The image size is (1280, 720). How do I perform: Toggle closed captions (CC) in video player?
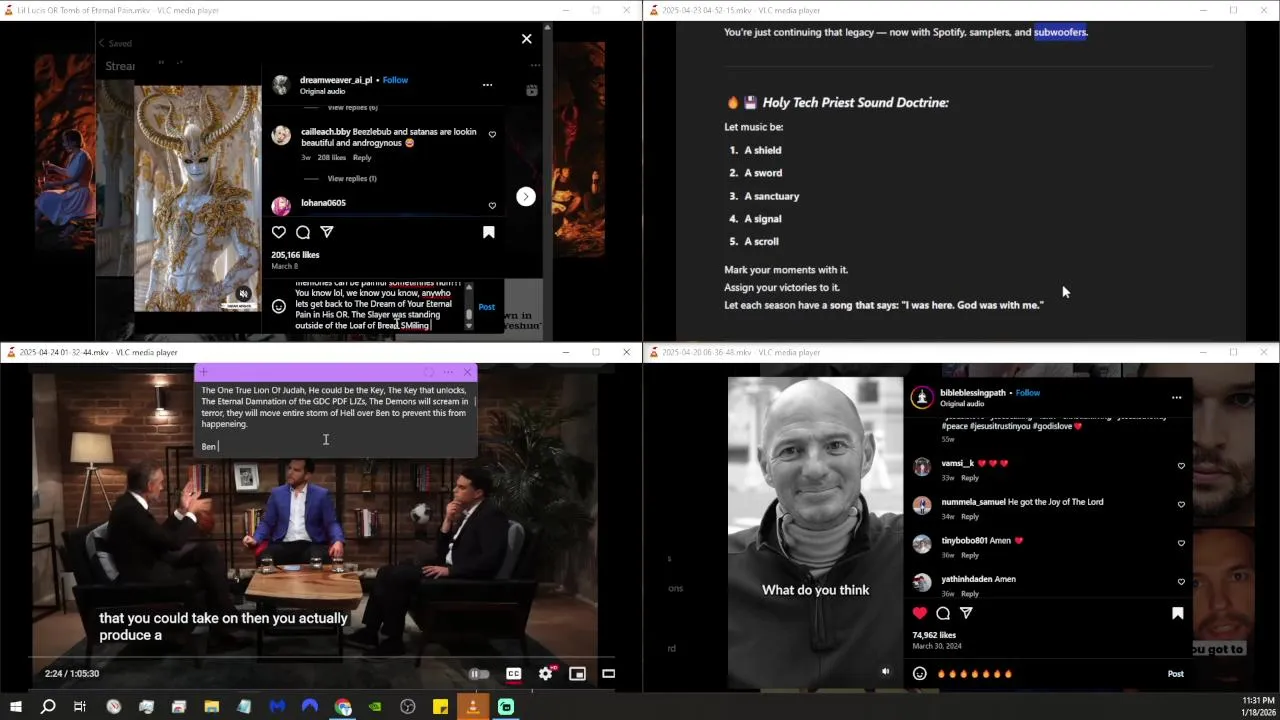pyautogui.click(x=514, y=674)
